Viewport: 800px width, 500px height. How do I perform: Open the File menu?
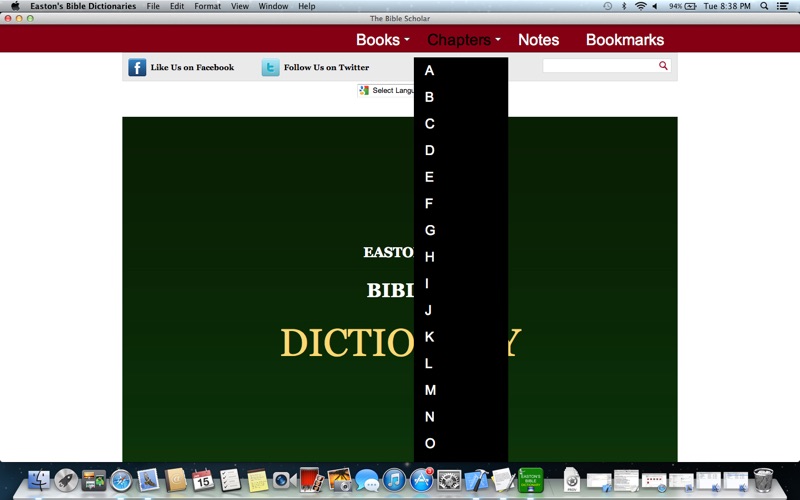[153, 6]
